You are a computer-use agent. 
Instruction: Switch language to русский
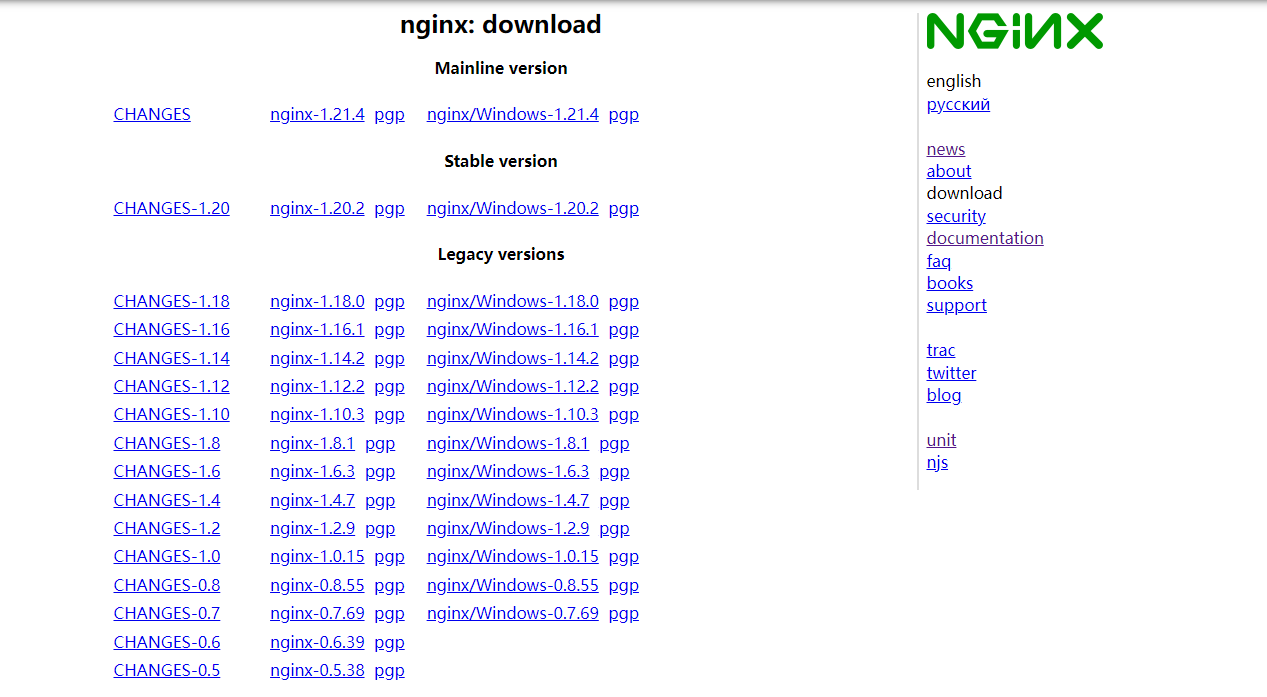pos(957,105)
